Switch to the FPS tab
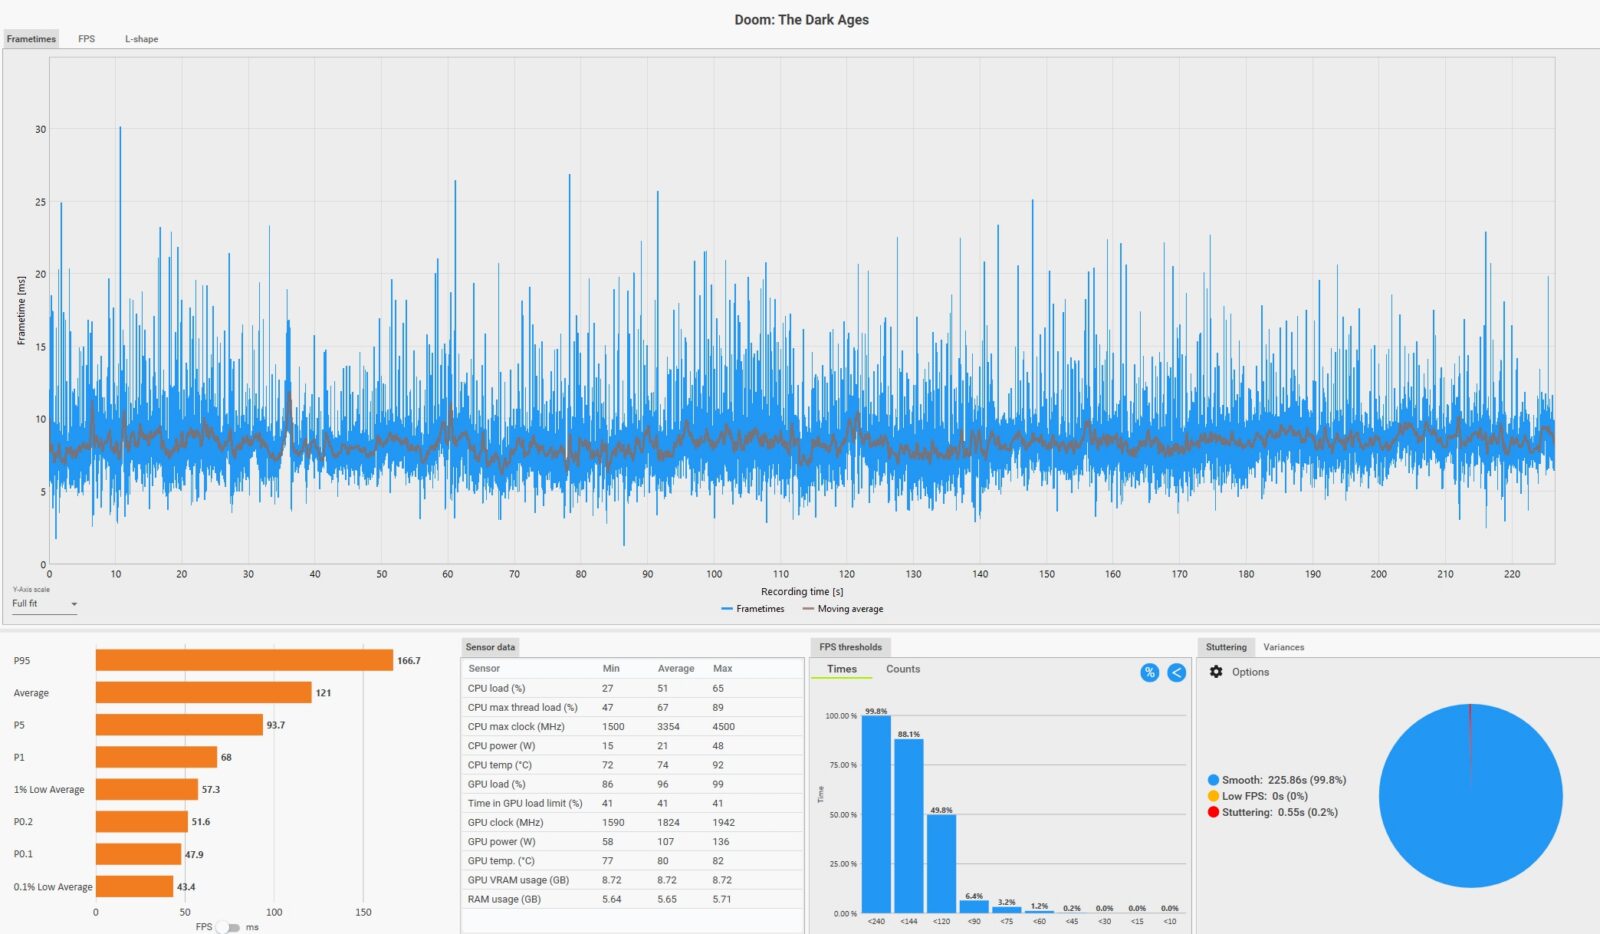1600x934 pixels. 87,39
